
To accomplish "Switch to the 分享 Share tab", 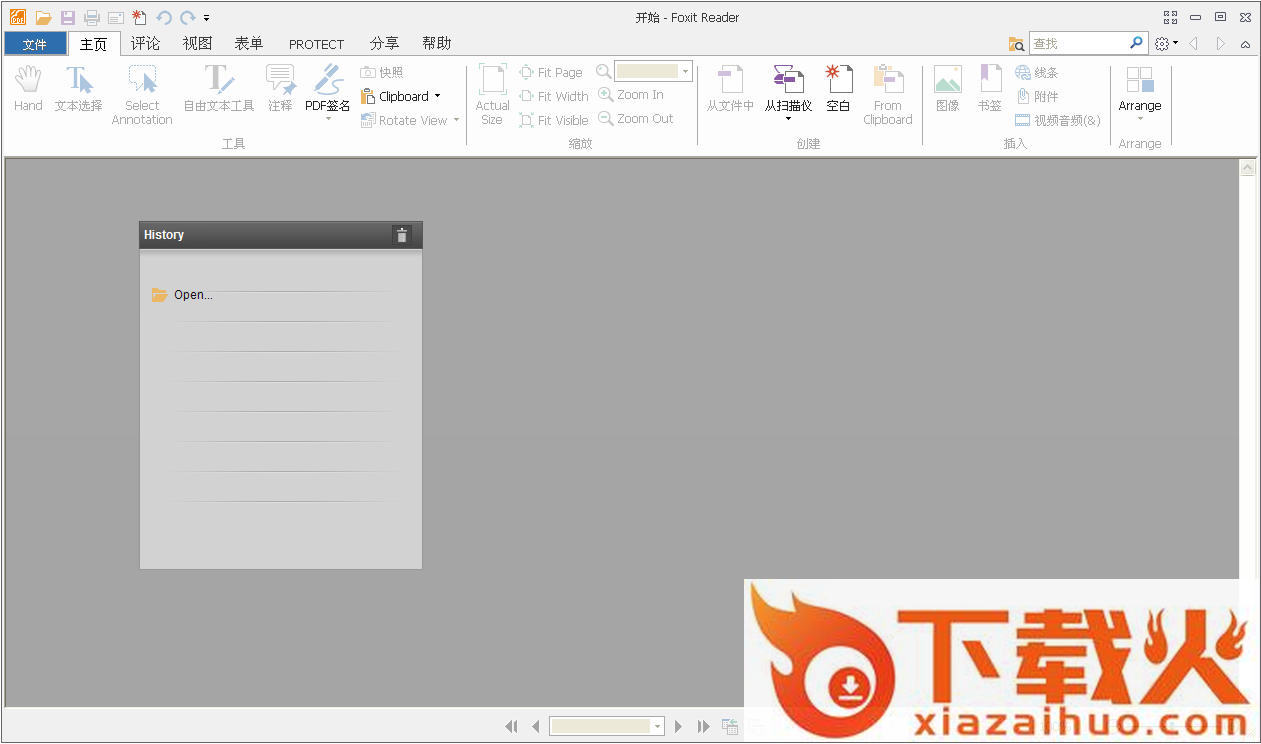I will [x=384, y=43].
